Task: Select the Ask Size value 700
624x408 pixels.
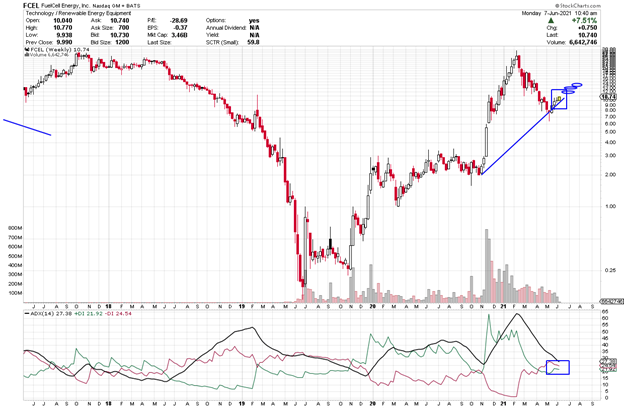Action: click(124, 28)
